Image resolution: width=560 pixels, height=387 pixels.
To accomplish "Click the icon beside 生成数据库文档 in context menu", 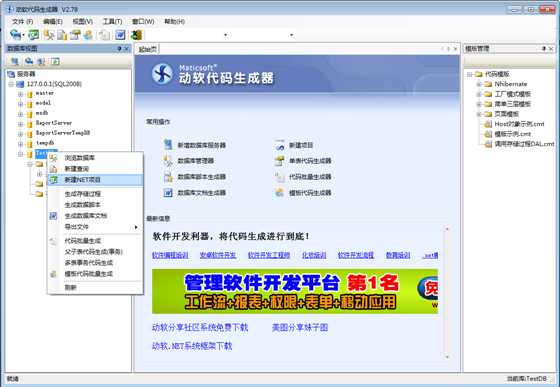I will 53,216.
